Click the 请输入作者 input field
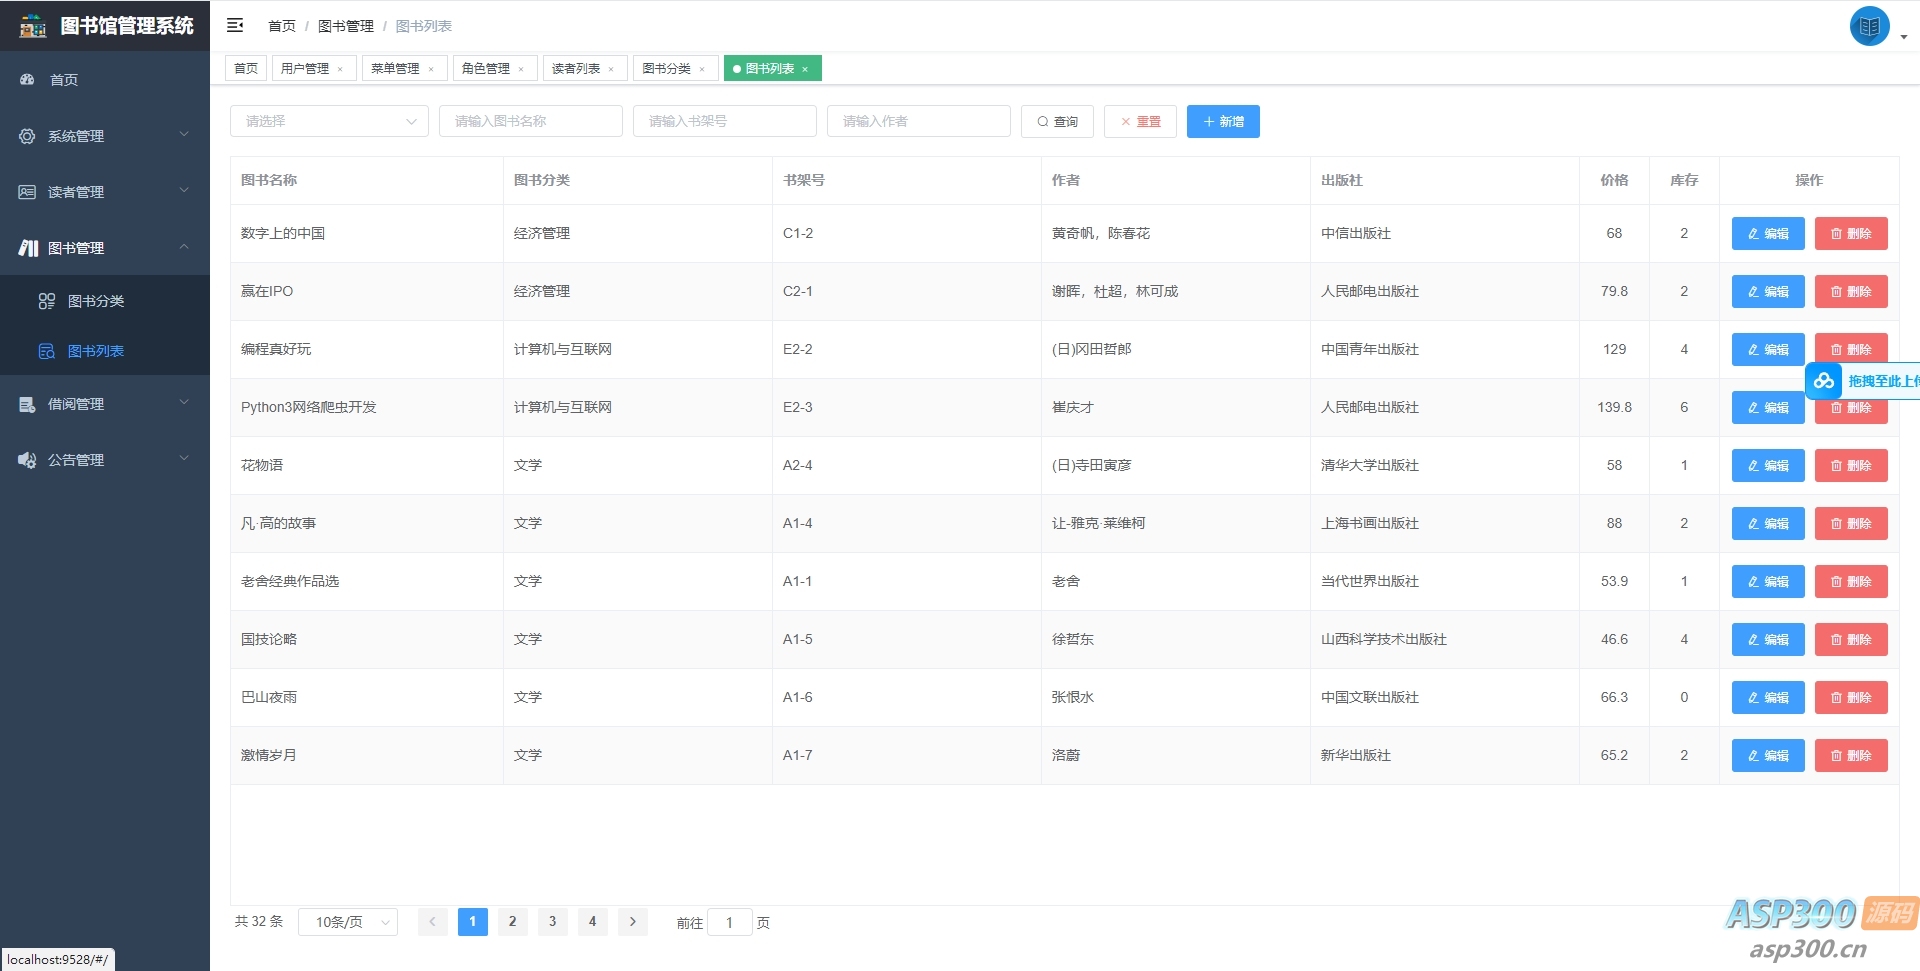1920x971 pixels. coord(918,121)
